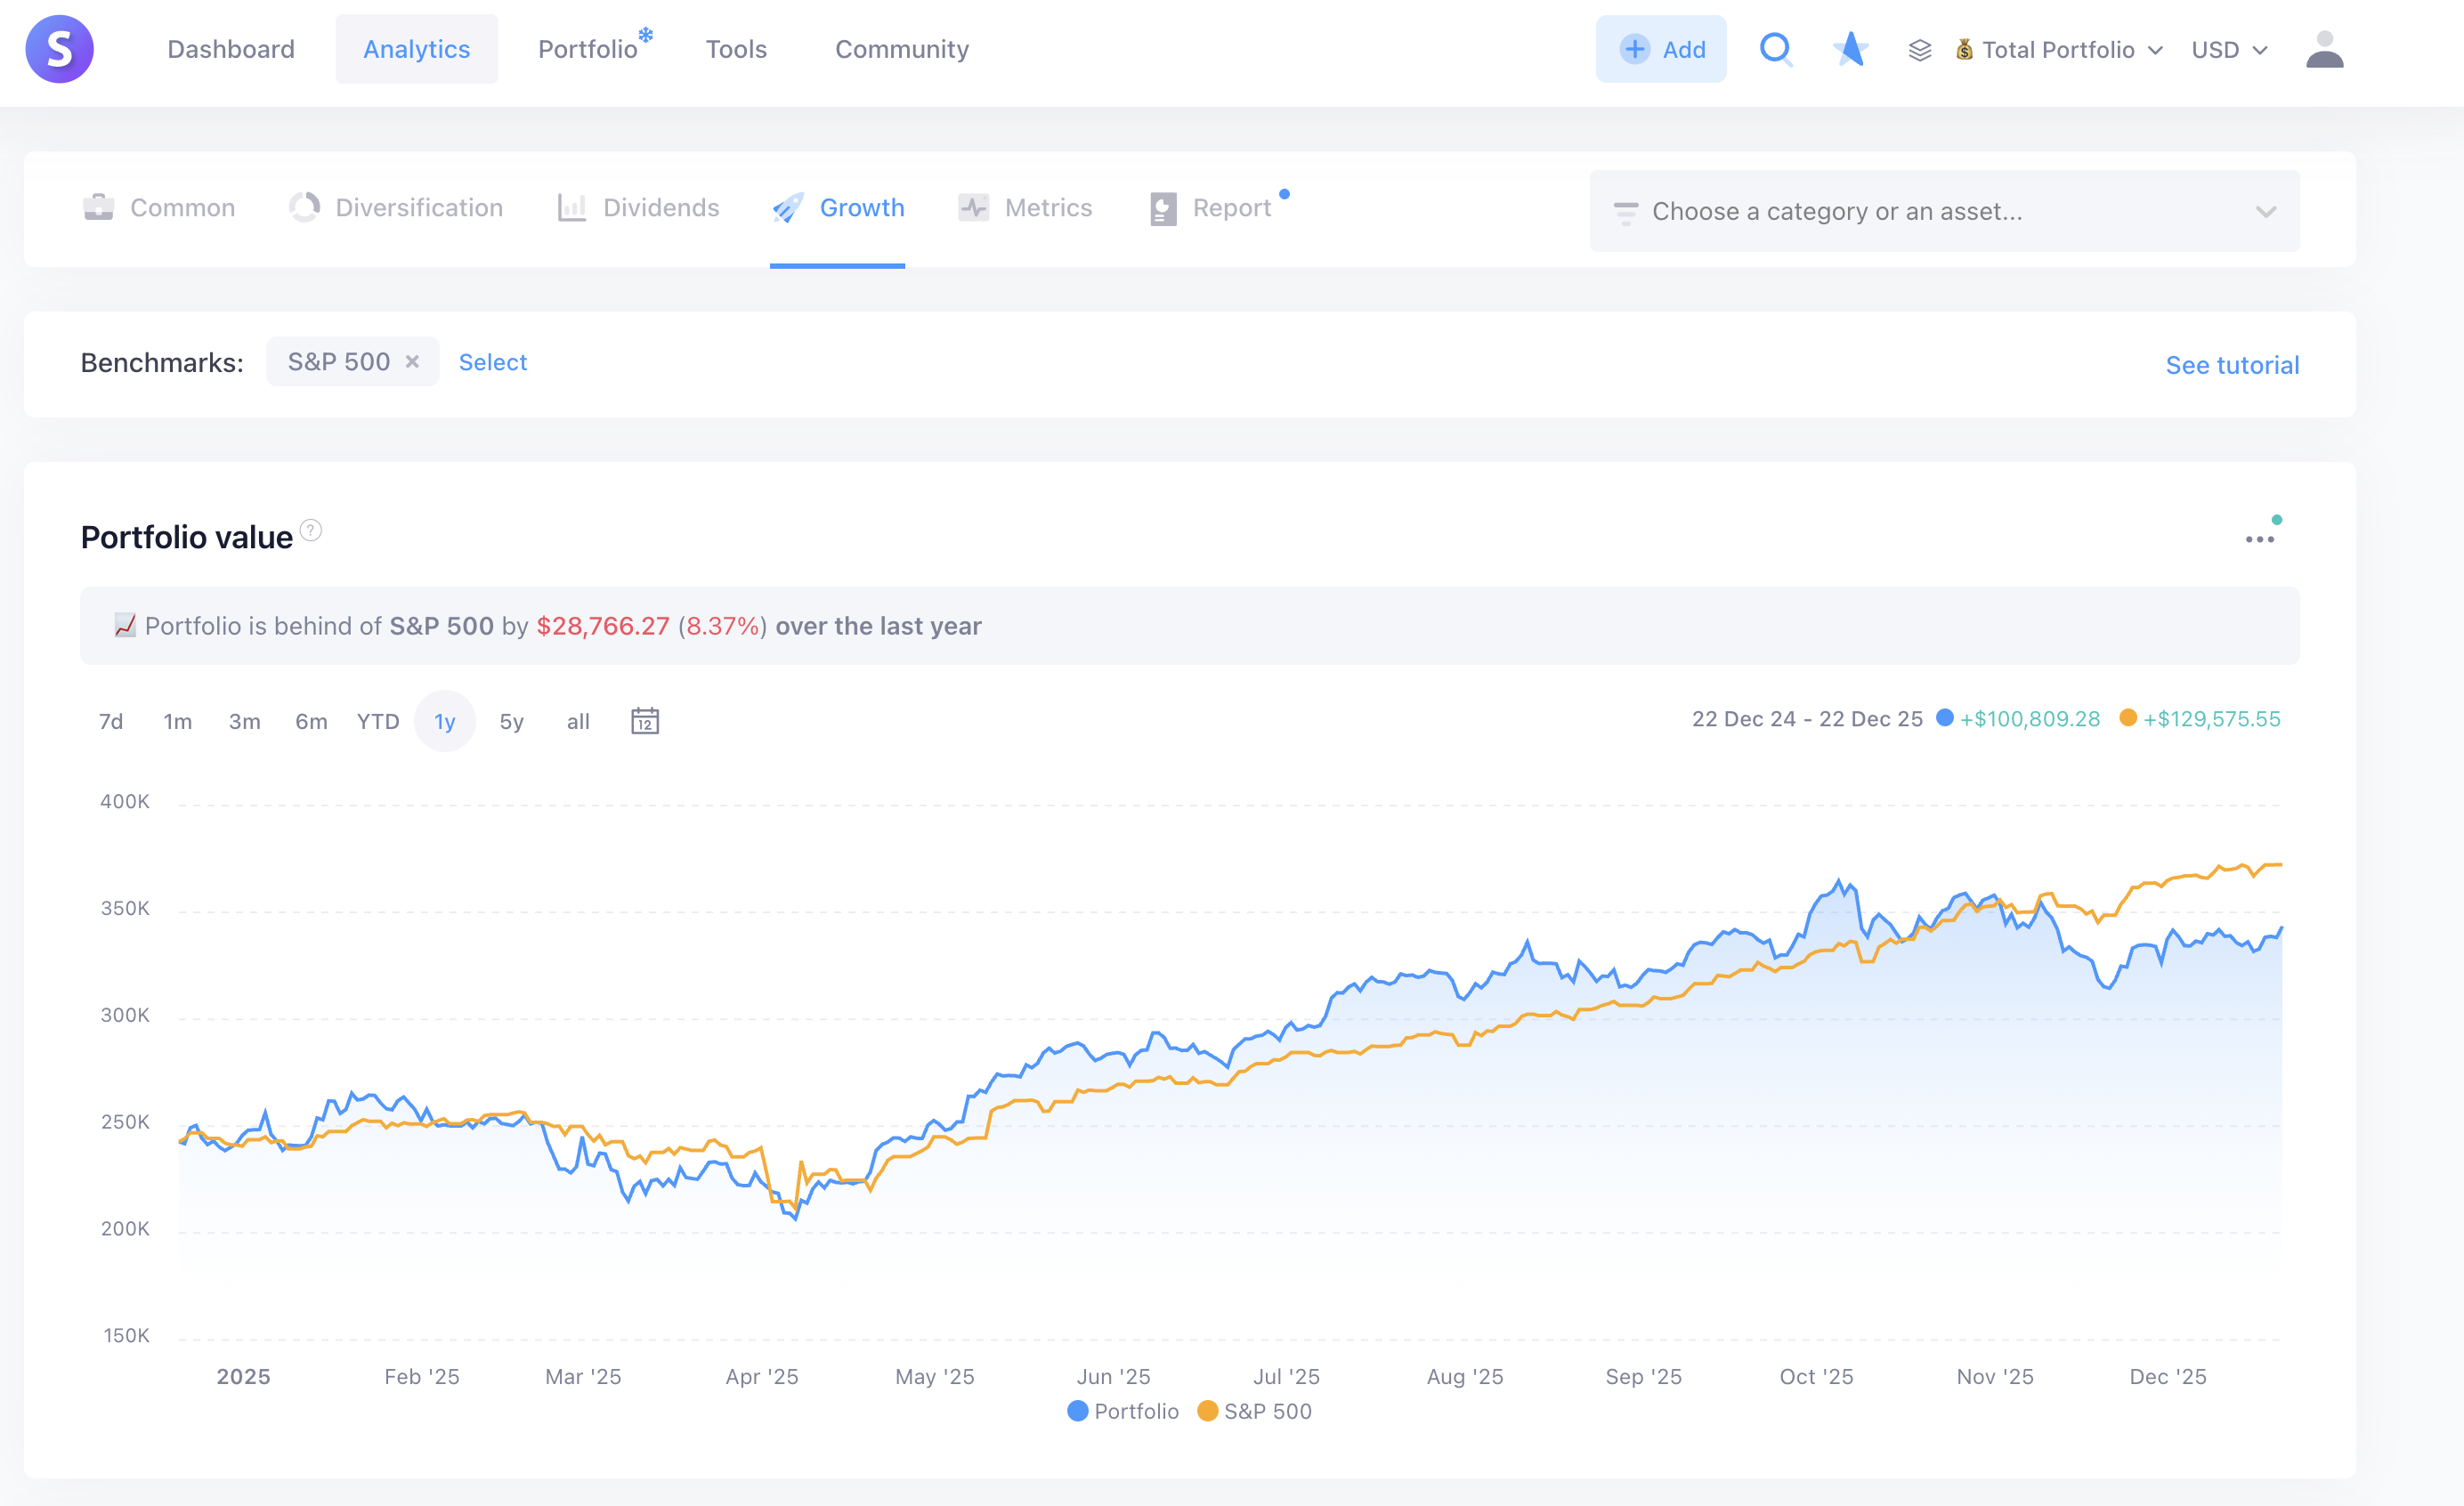Toggle Portfolio series in chart legend
This screenshot has height=1506, width=2464.
click(x=1123, y=1411)
